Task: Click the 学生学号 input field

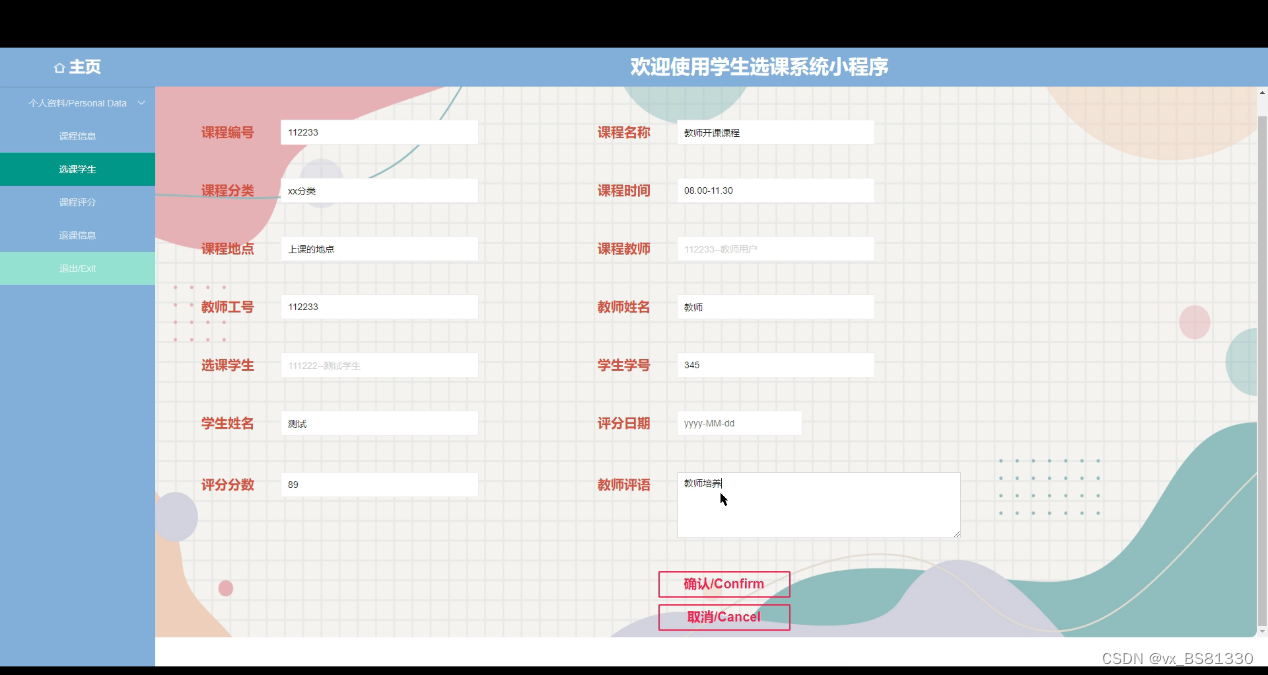Action: (775, 365)
